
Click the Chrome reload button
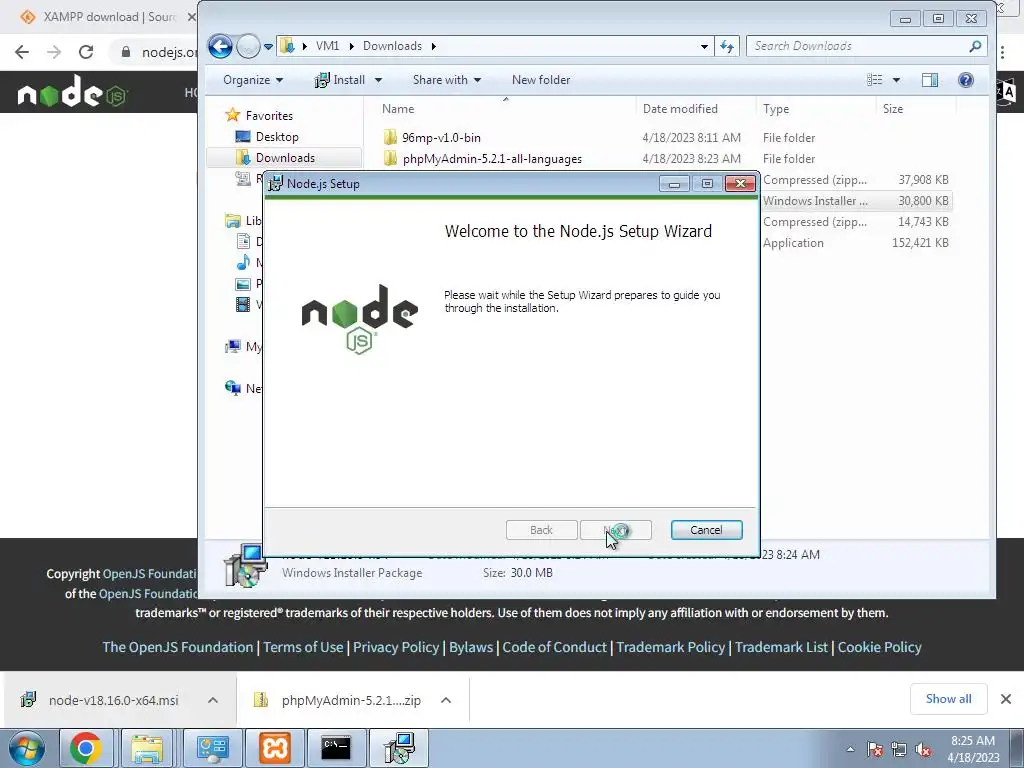pos(86,52)
